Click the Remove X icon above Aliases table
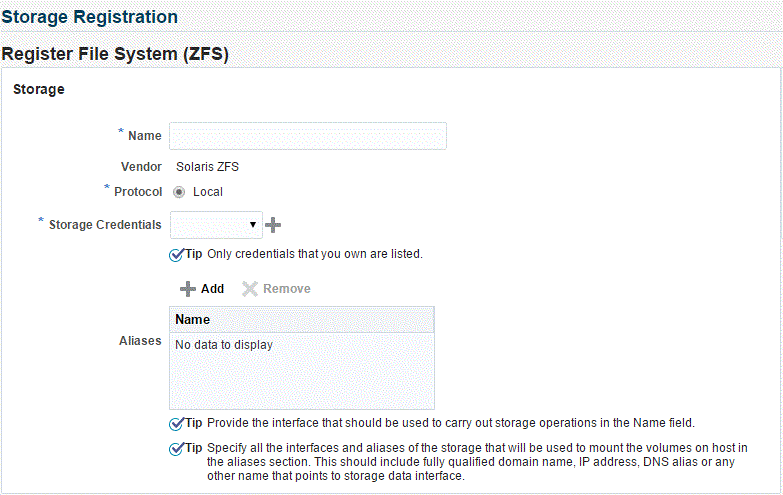 click(x=250, y=289)
